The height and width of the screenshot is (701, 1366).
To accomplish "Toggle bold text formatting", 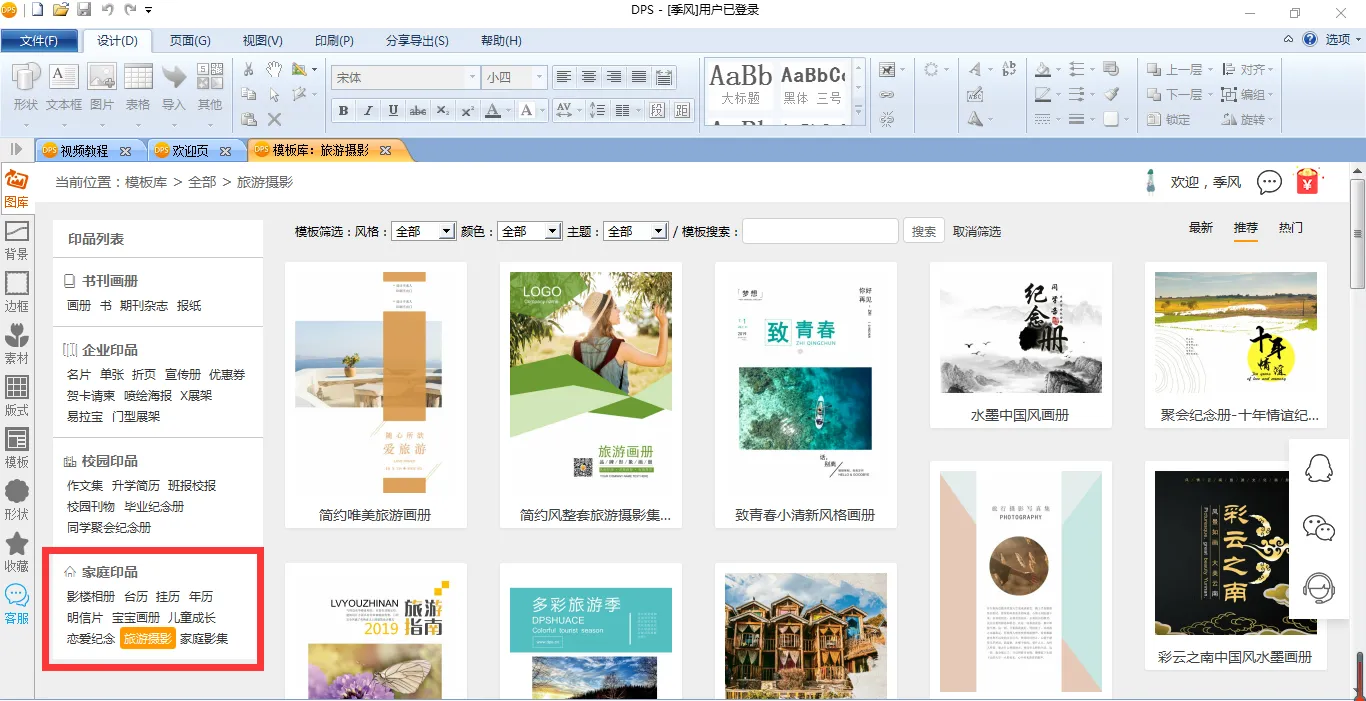I will point(344,110).
